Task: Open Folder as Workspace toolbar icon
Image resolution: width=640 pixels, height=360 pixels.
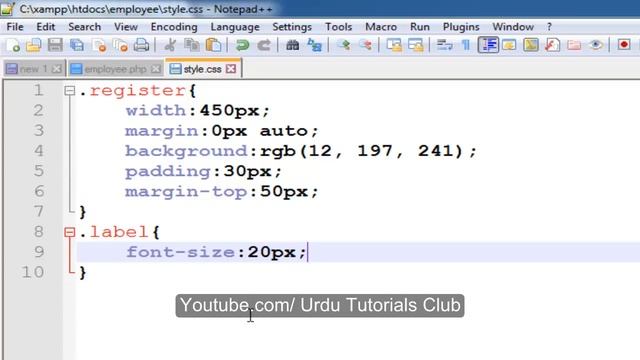Action: (x=574, y=45)
